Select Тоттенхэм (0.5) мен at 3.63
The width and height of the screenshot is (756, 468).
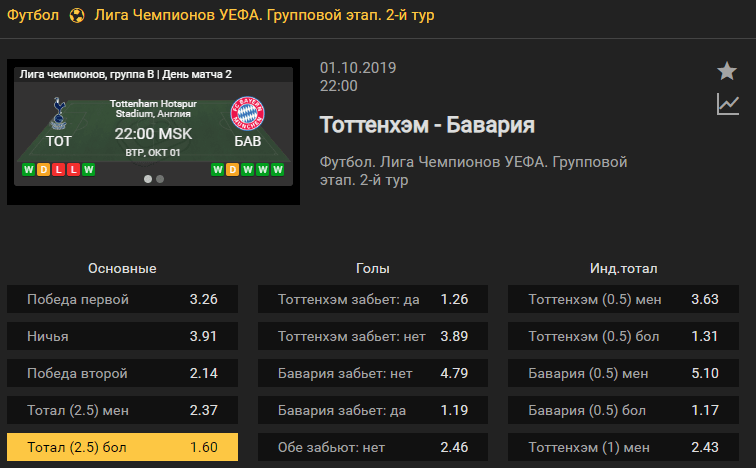click(x=623, y=299)
